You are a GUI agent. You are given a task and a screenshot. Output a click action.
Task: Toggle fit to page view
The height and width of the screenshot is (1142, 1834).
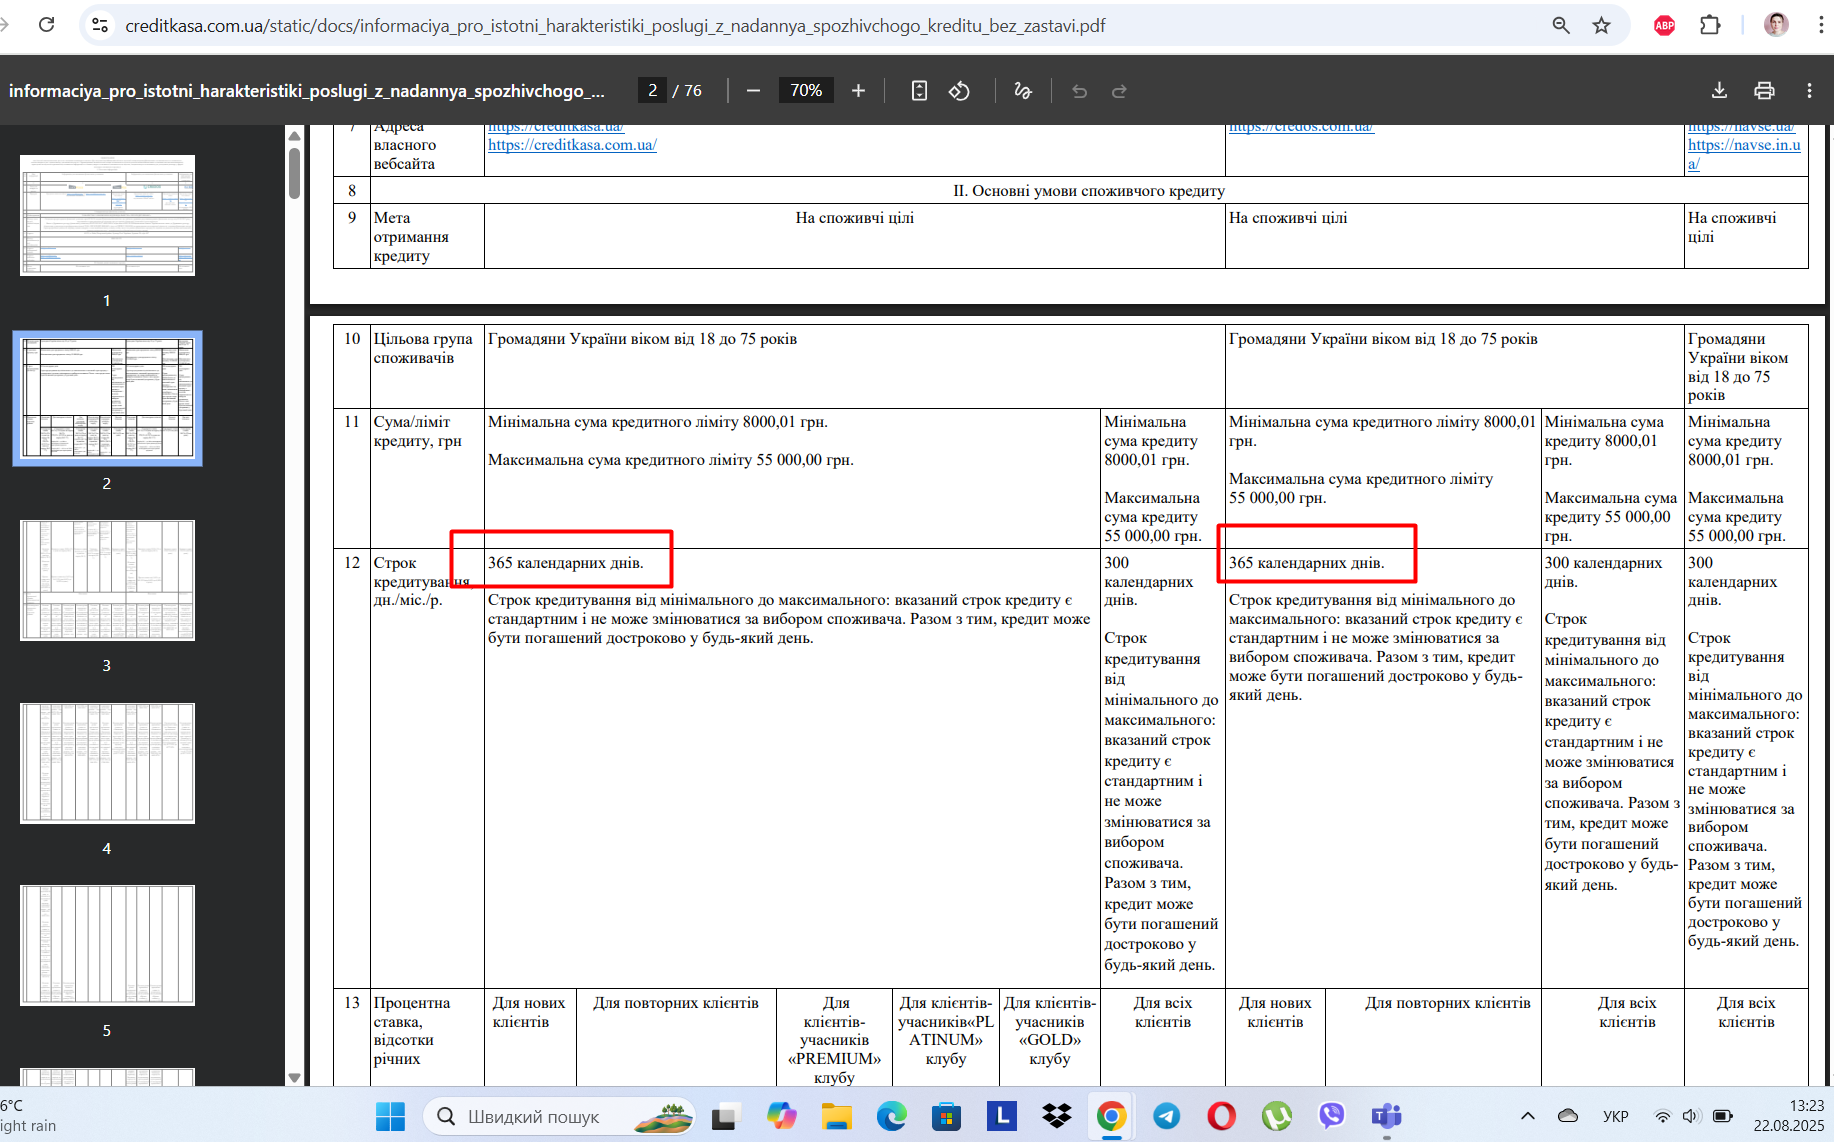pyautogui.click(x=919, y=91)
